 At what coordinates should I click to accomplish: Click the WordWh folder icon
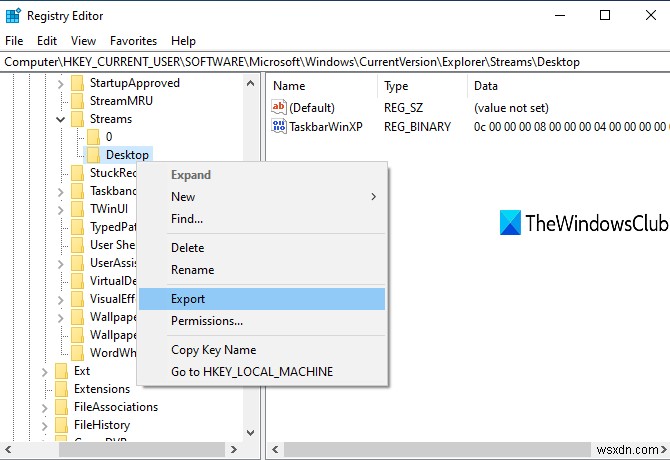(77, 353)
